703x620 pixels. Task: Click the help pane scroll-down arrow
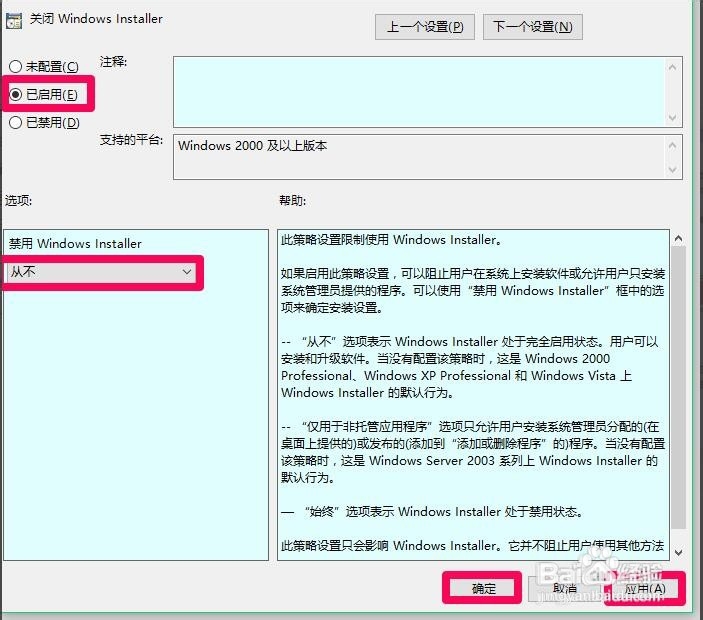point(679,553)
